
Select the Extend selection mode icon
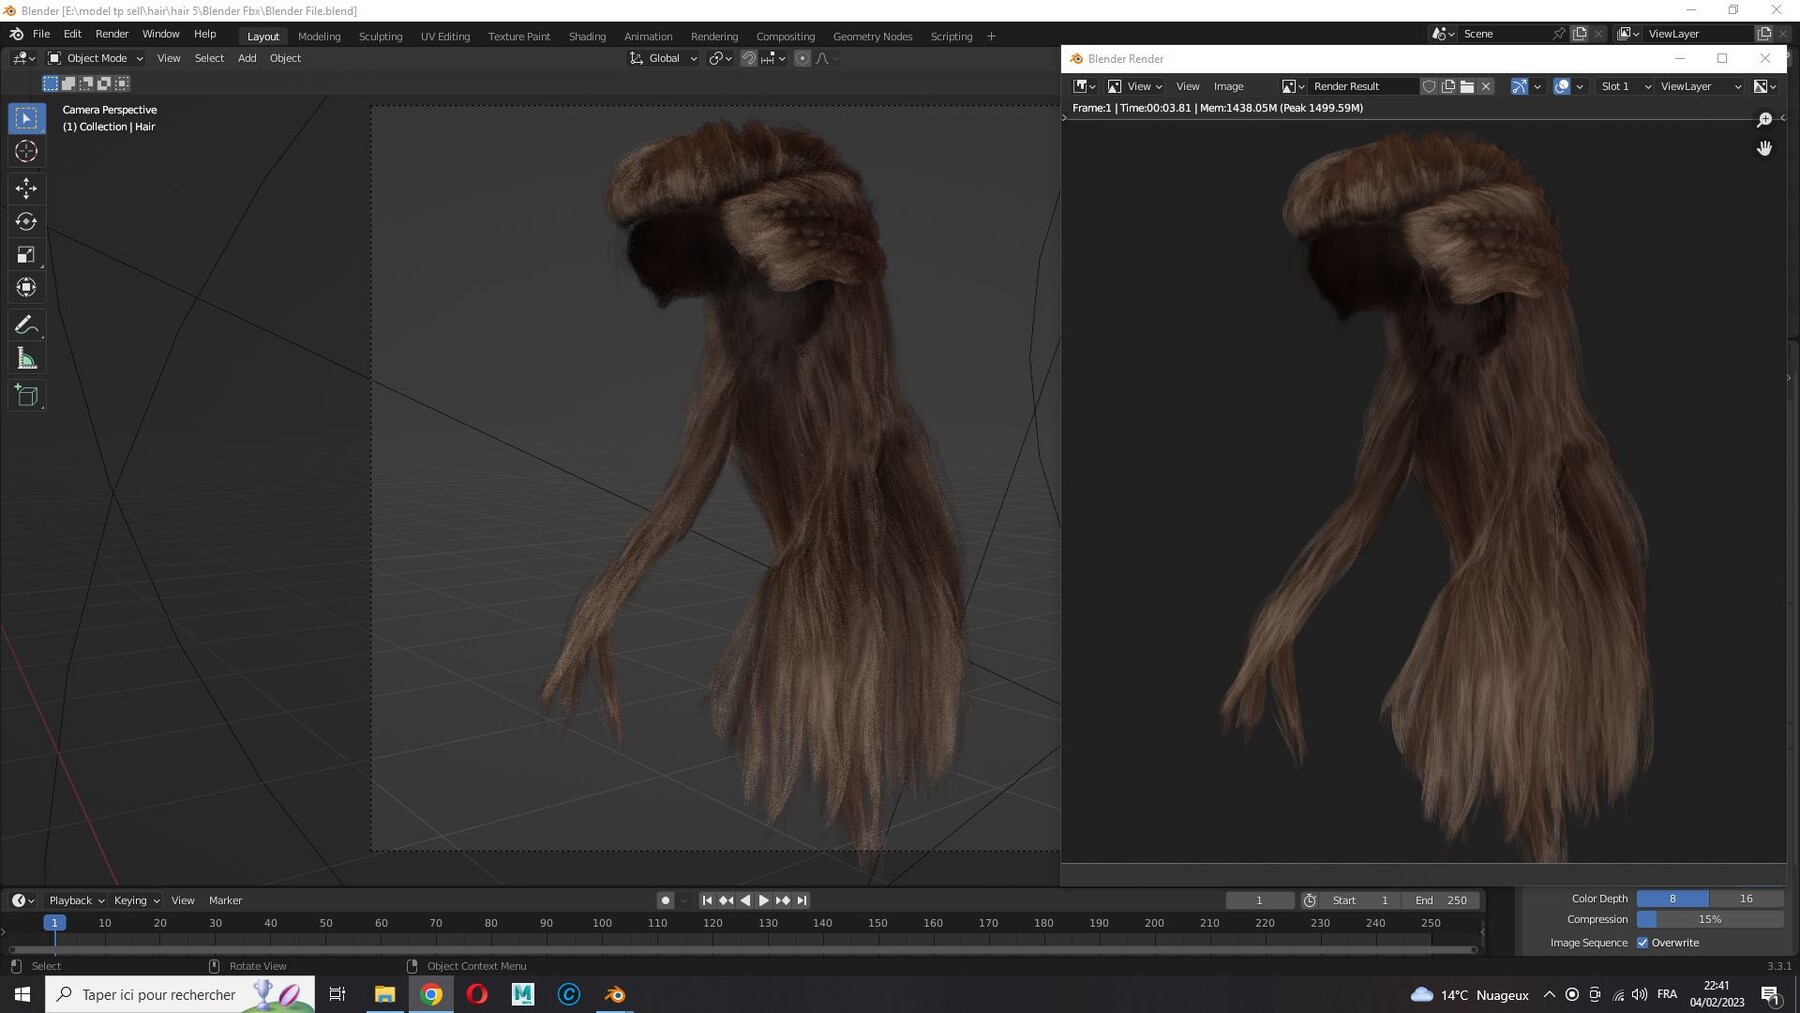68,83
